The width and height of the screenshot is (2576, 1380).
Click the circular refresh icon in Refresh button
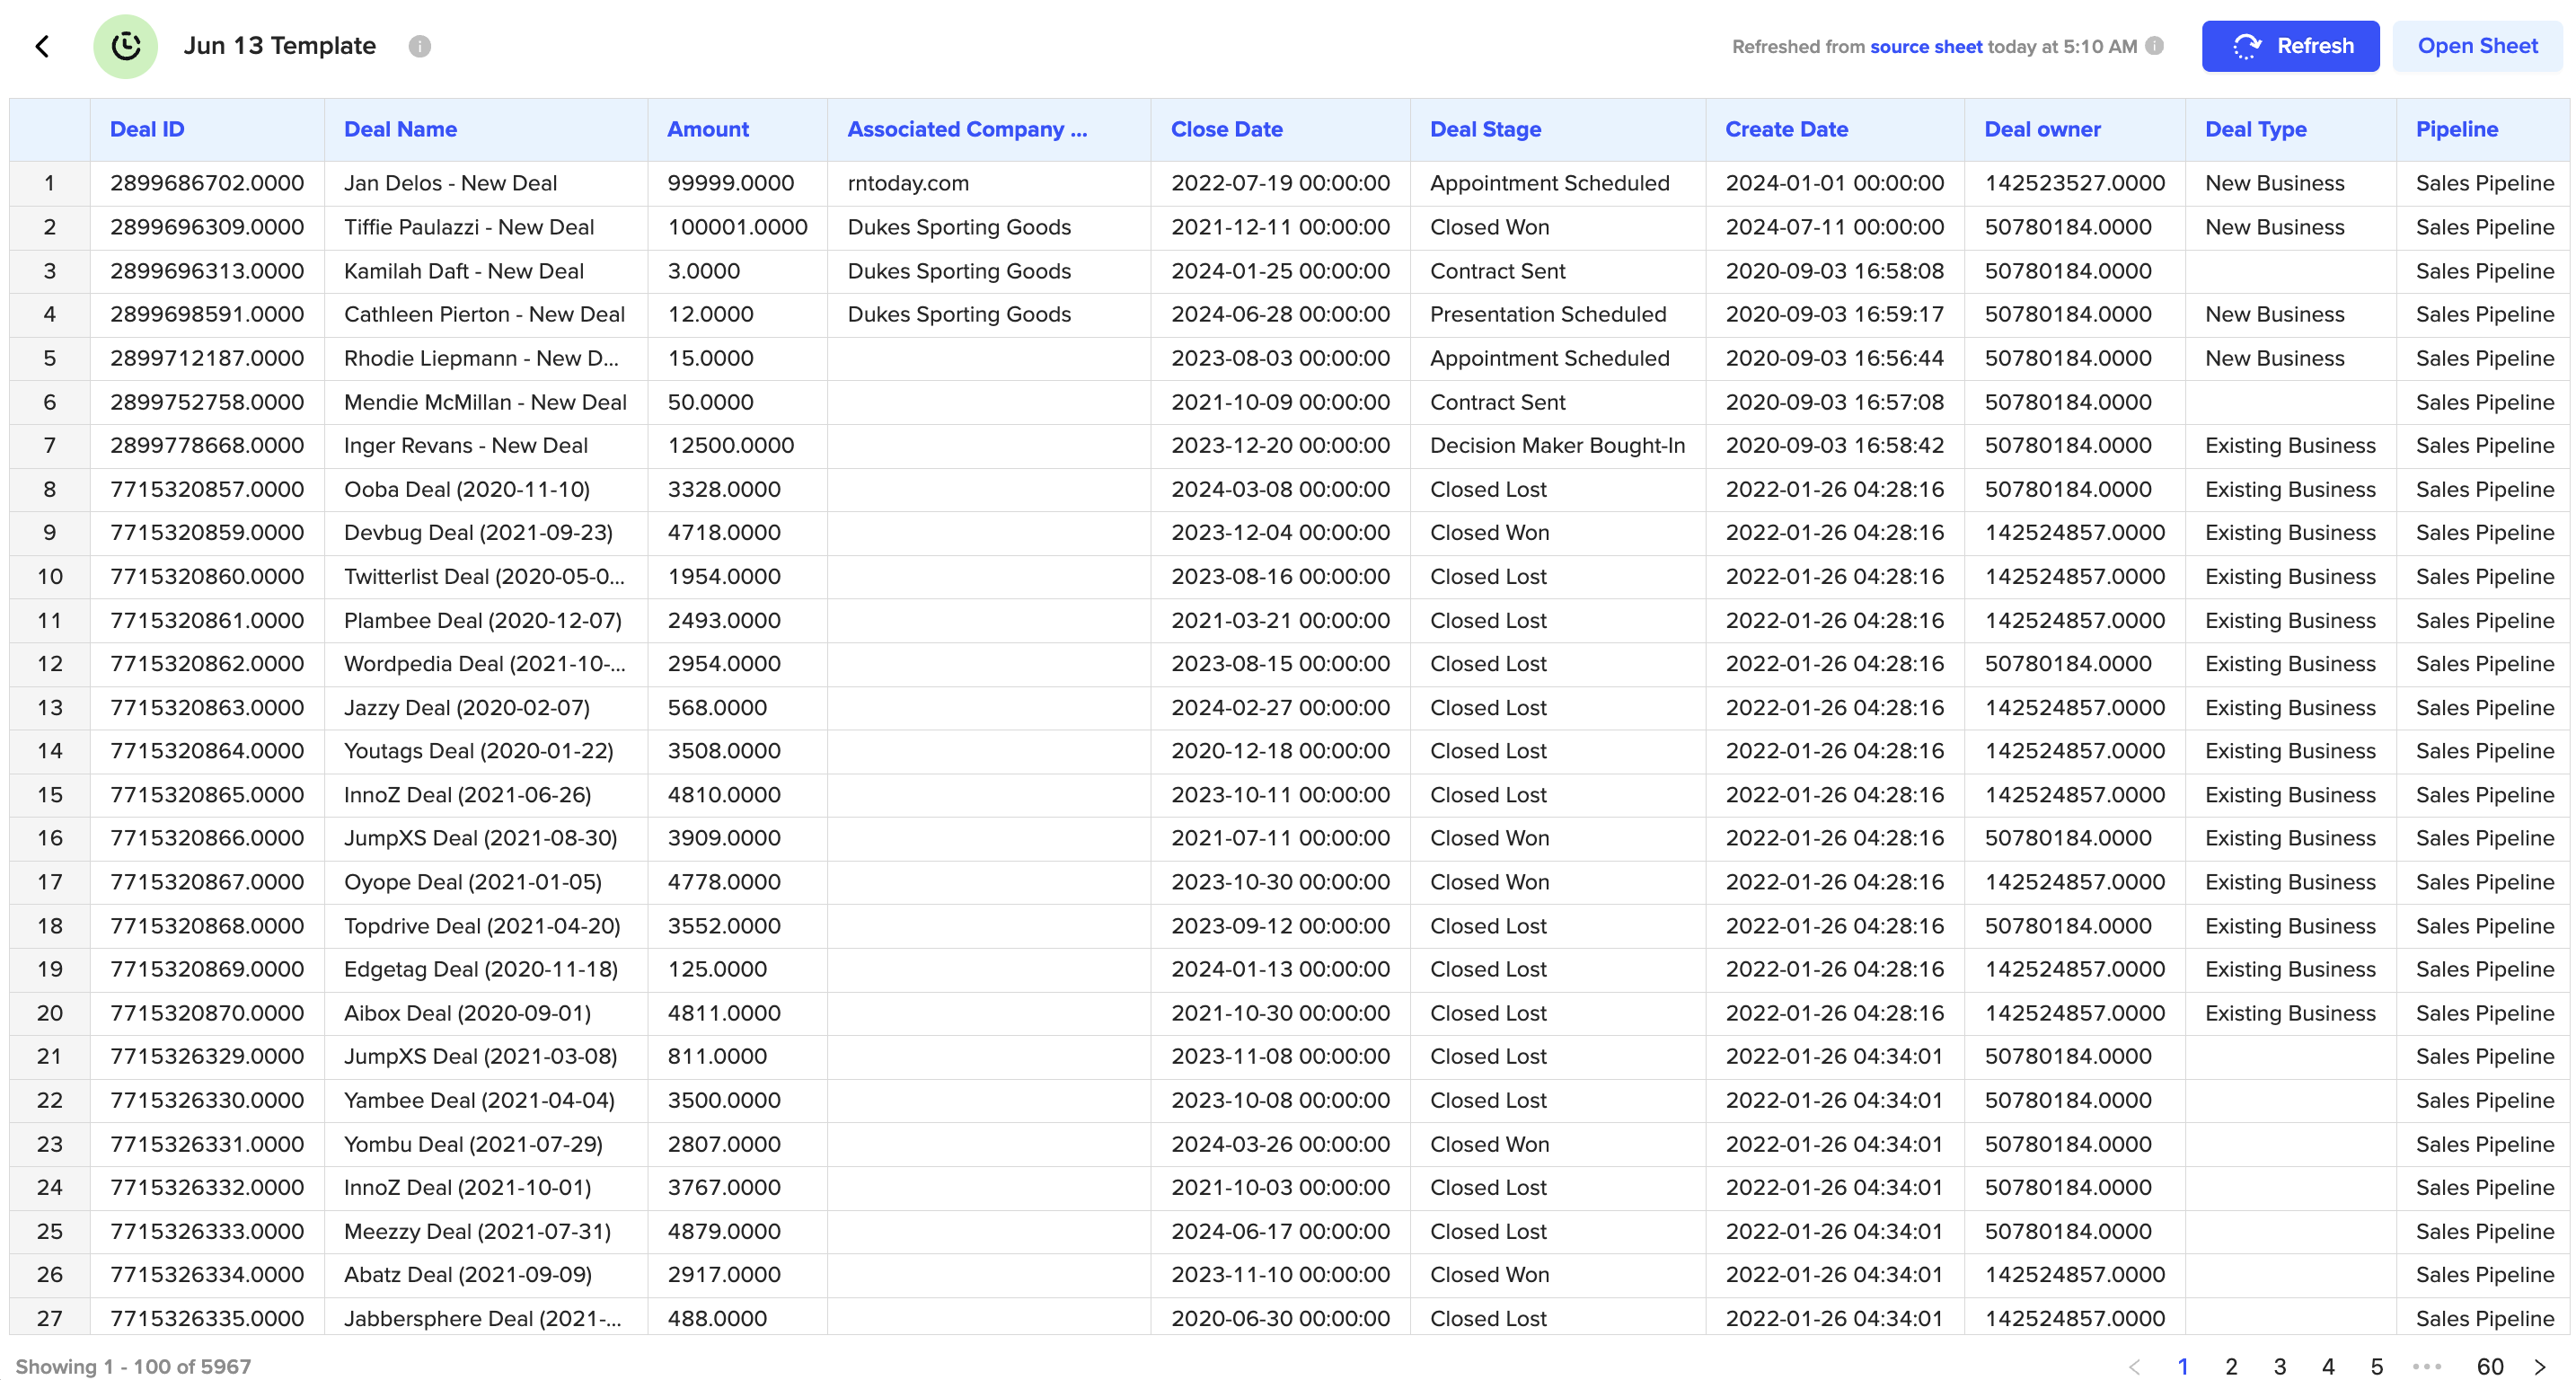click(2248, 46)
